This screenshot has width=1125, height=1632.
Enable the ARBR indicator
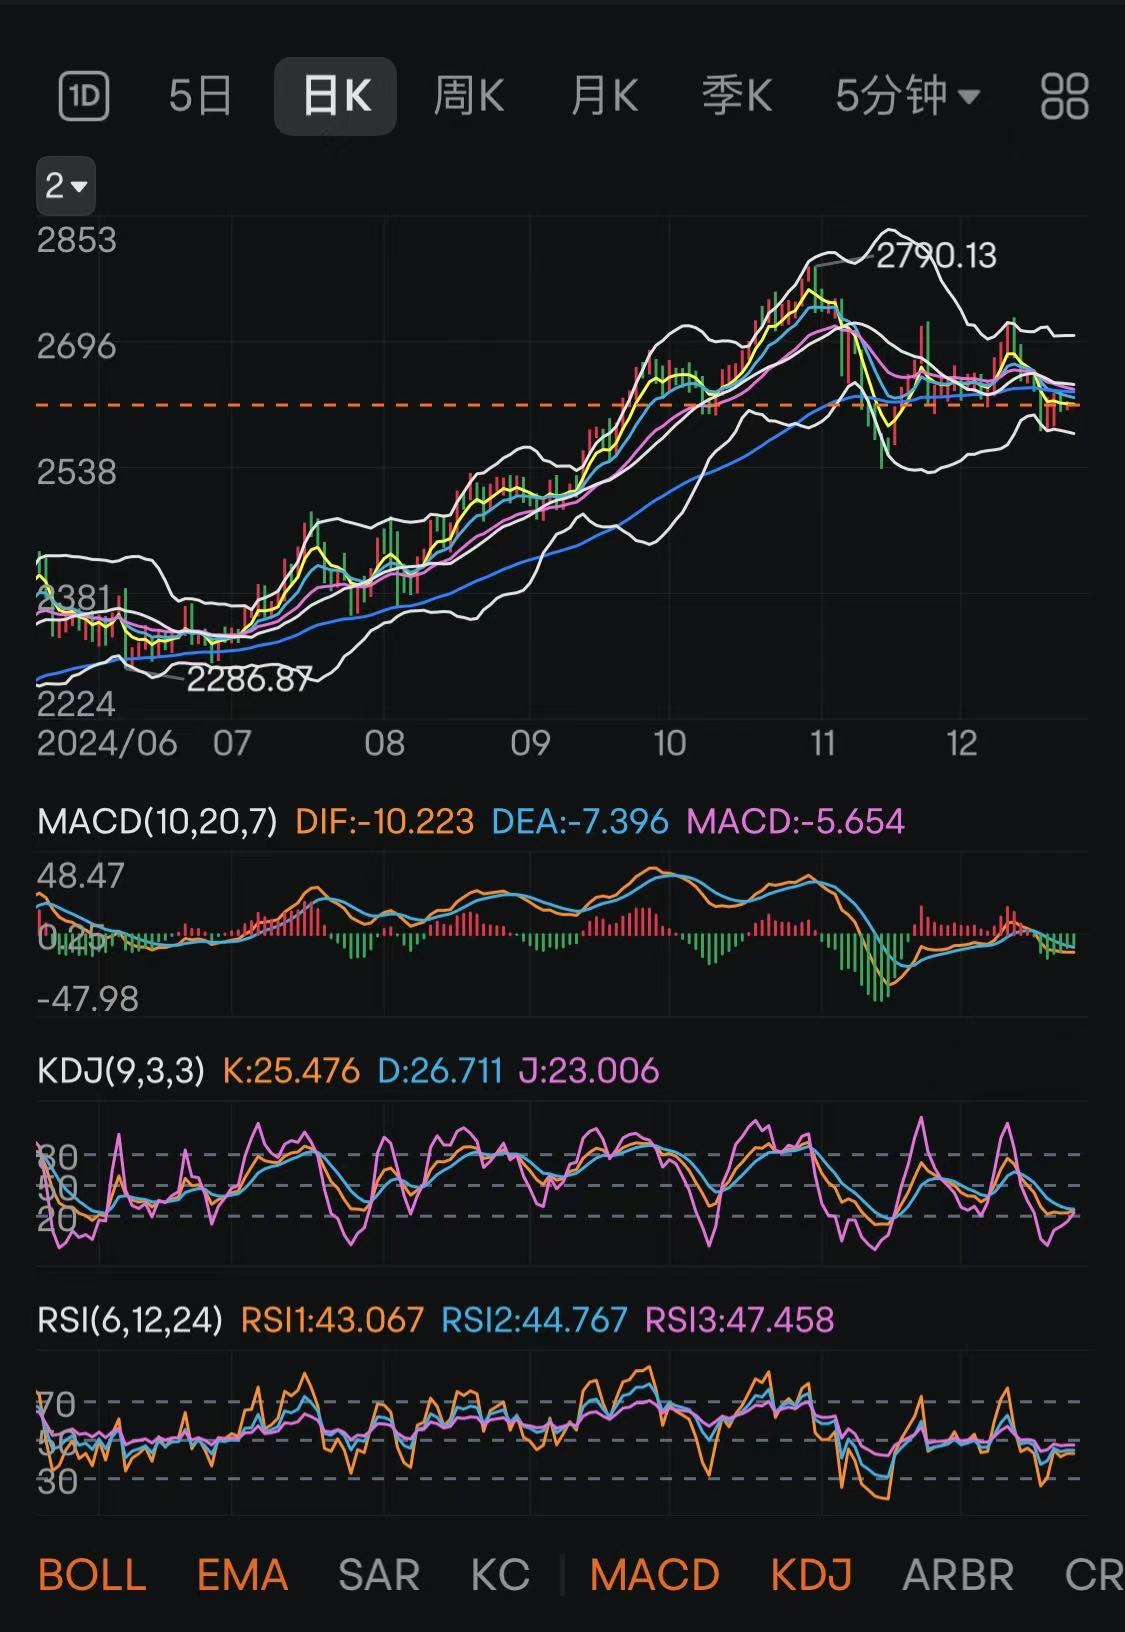coord(958,1575)
